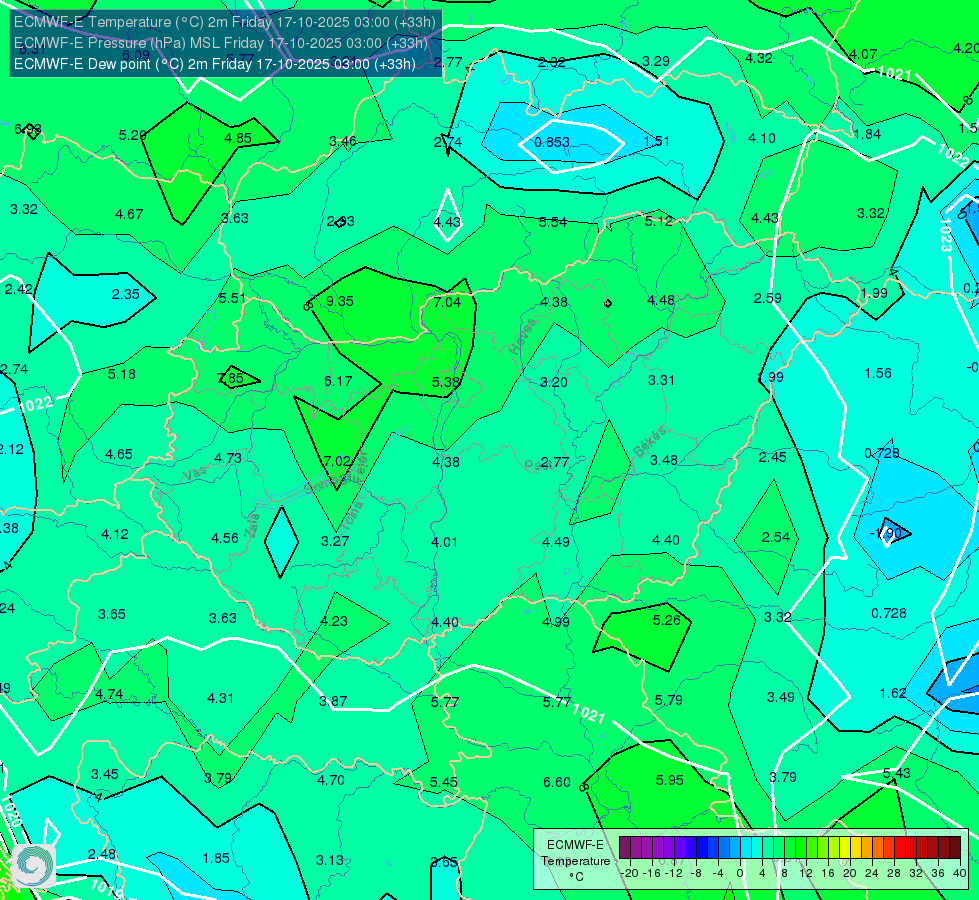Click the Heves county label

(x=523, y=336)
